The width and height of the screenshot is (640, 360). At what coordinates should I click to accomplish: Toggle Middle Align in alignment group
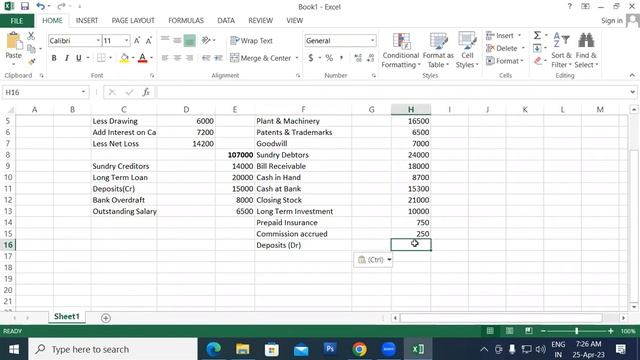coord(177,40)
